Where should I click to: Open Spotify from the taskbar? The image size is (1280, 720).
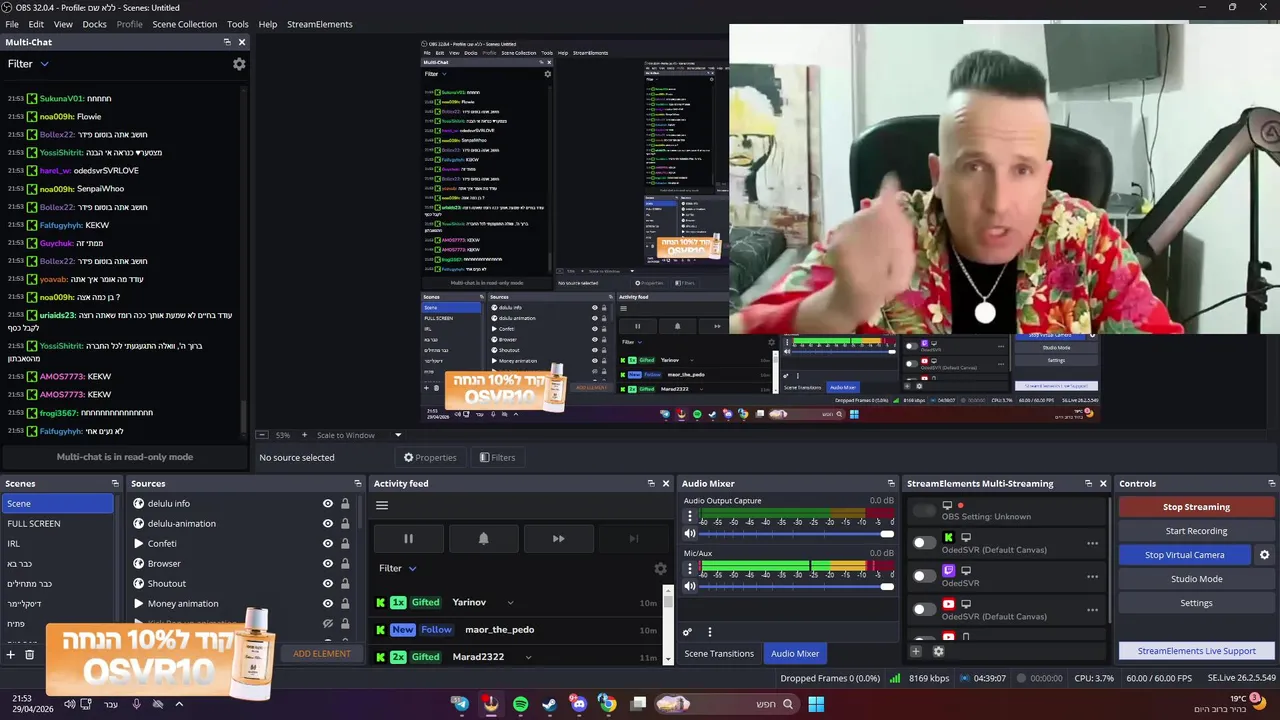pos(520,704)
